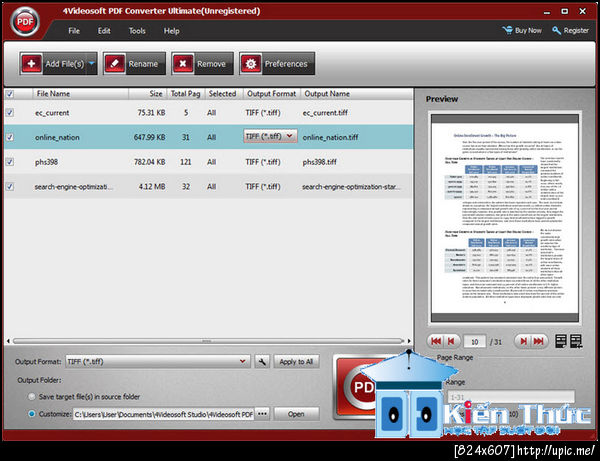Open the Help menu
The height and width of the screenshot is (461, 600).
171,31
